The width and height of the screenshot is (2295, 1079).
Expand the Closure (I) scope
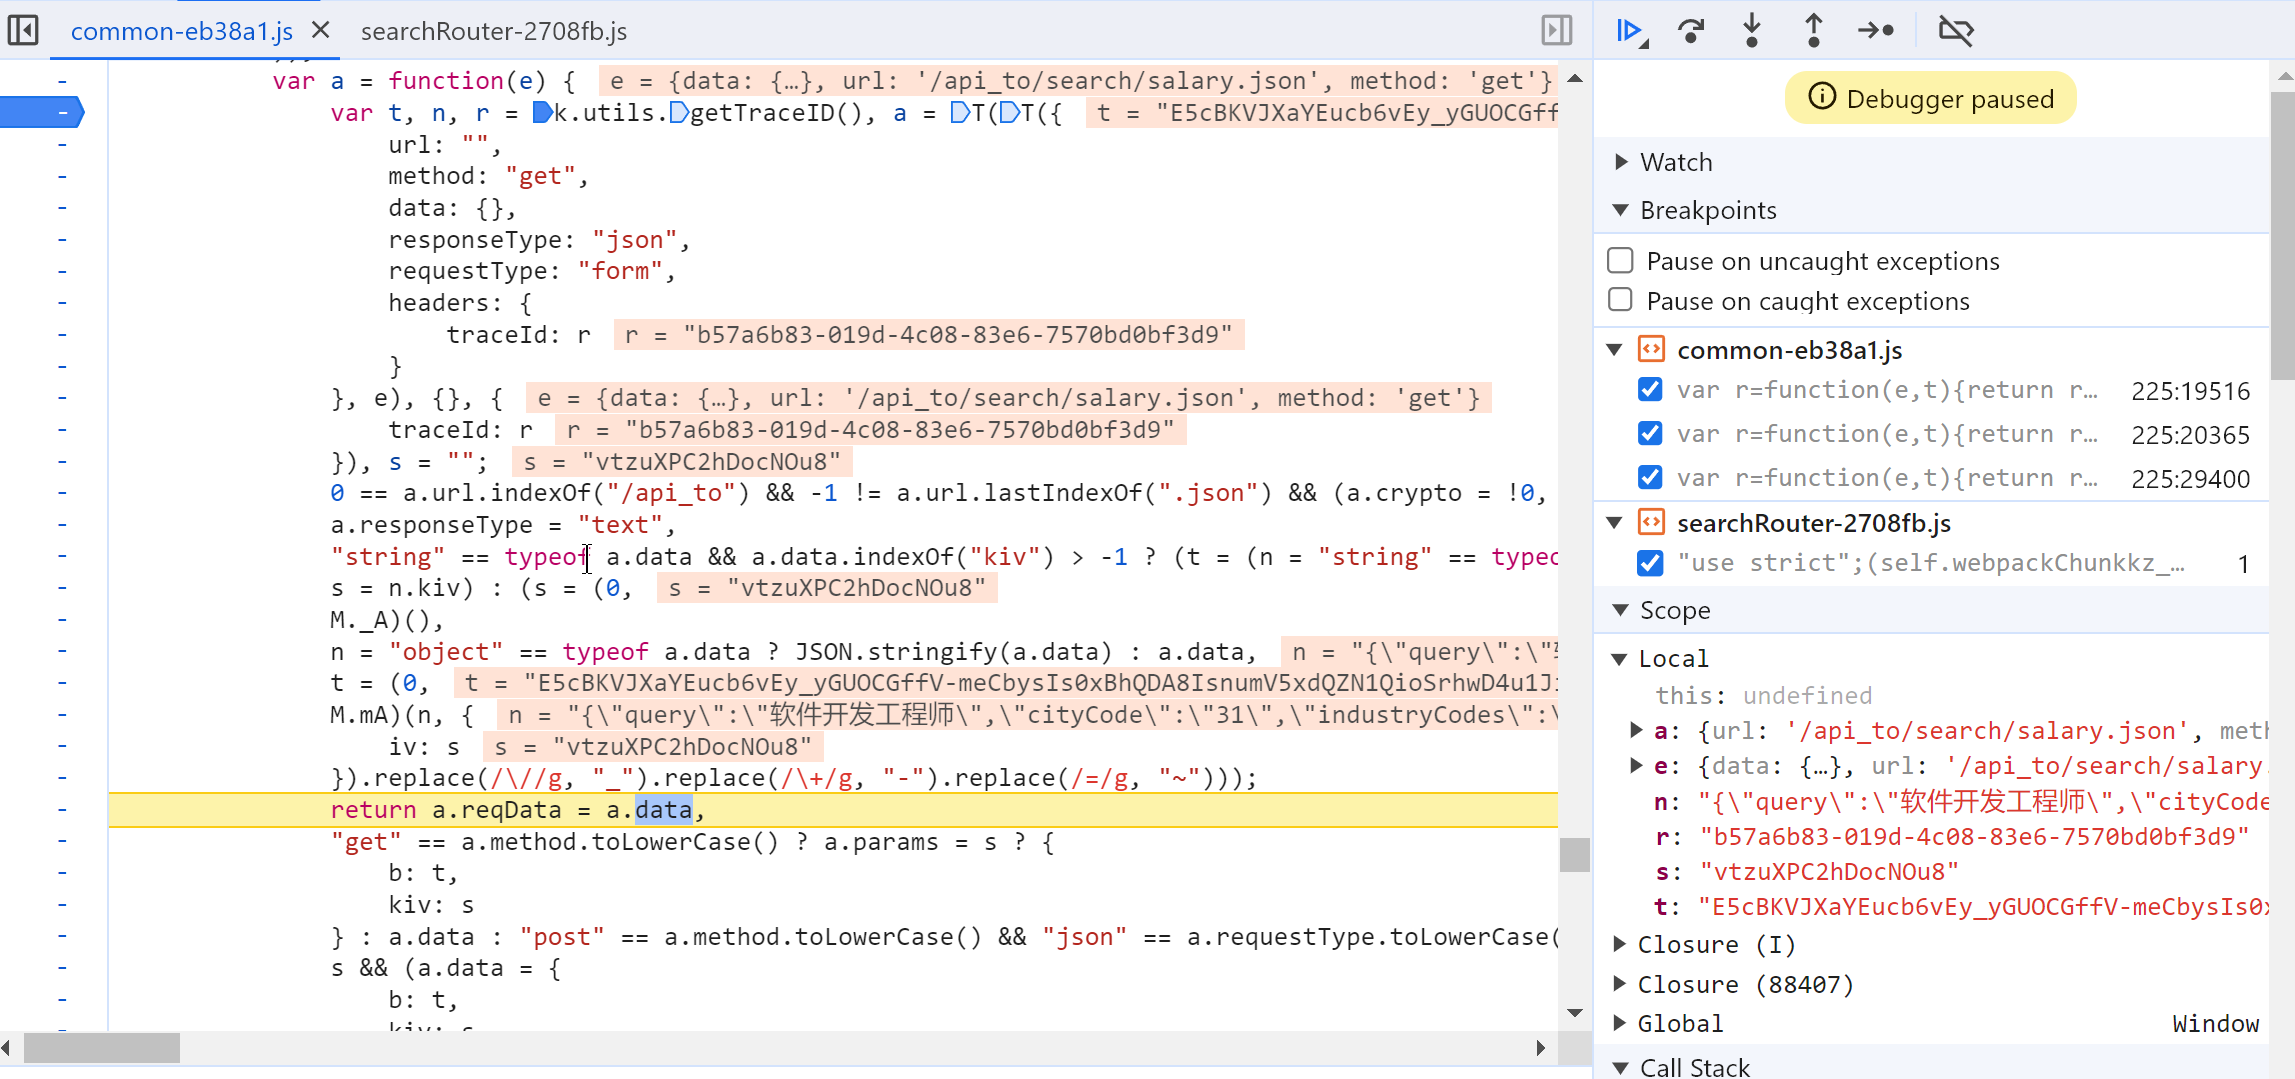coord(1620,943)
